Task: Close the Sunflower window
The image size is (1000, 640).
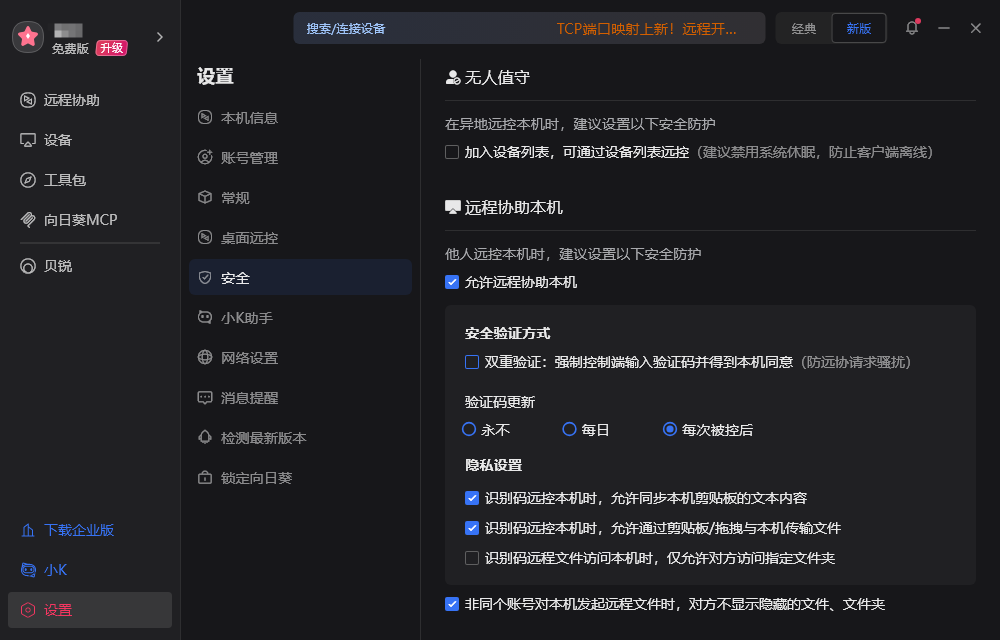Action: click(976, 28)
